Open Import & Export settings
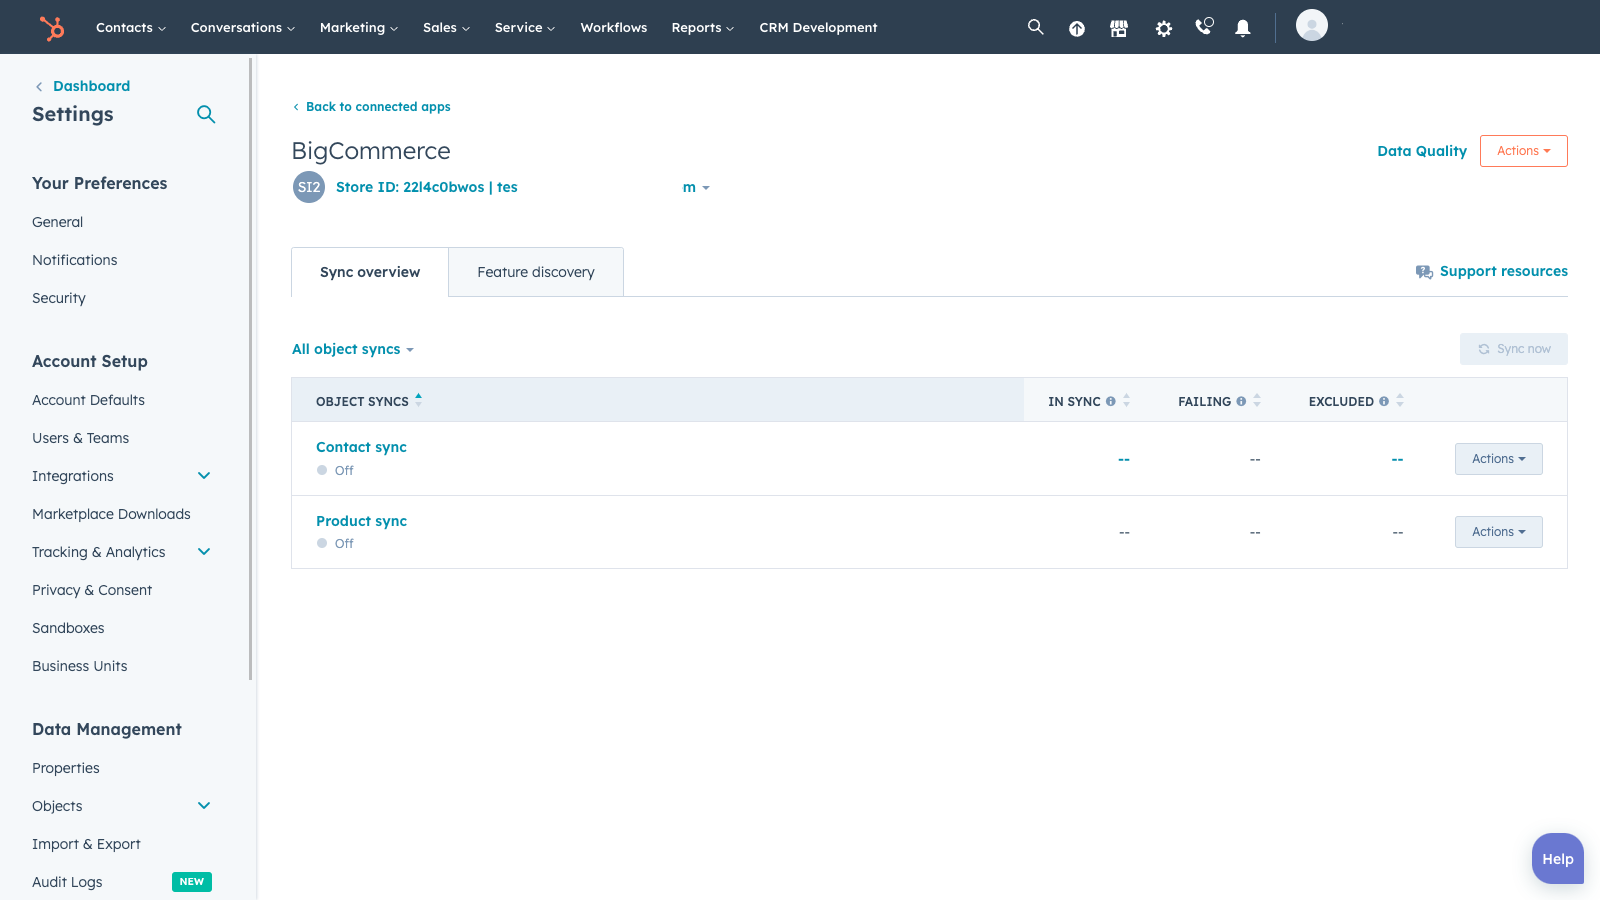The image size is (1600, 900). (86, 844)
